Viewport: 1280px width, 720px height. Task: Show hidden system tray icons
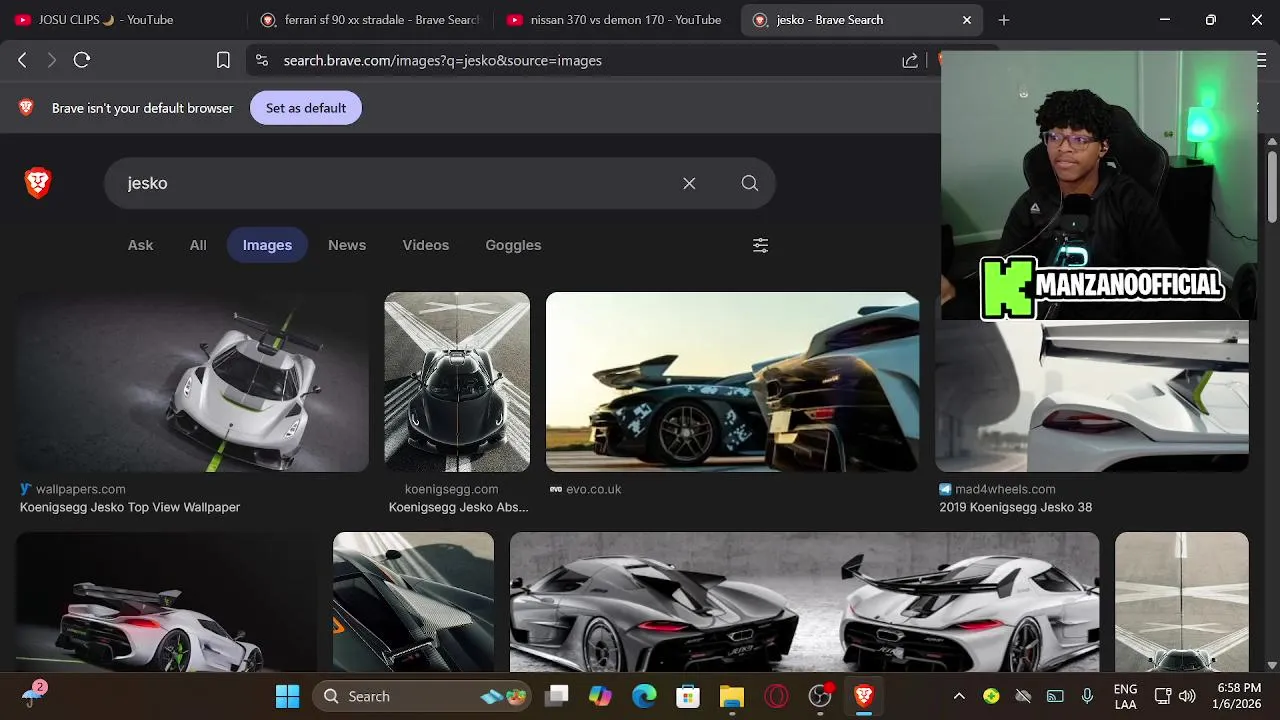959,696
